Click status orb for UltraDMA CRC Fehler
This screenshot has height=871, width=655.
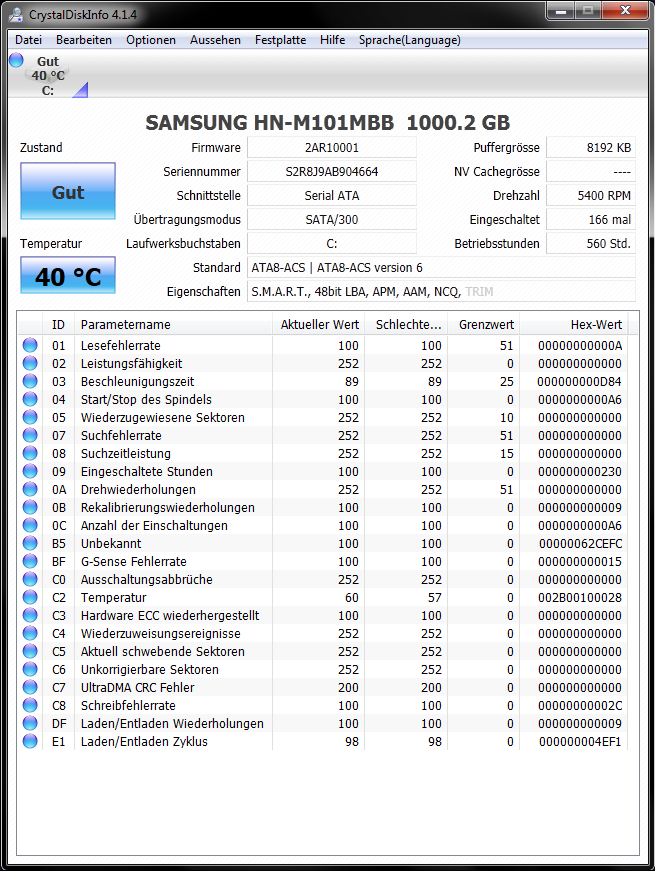point(30,687)
